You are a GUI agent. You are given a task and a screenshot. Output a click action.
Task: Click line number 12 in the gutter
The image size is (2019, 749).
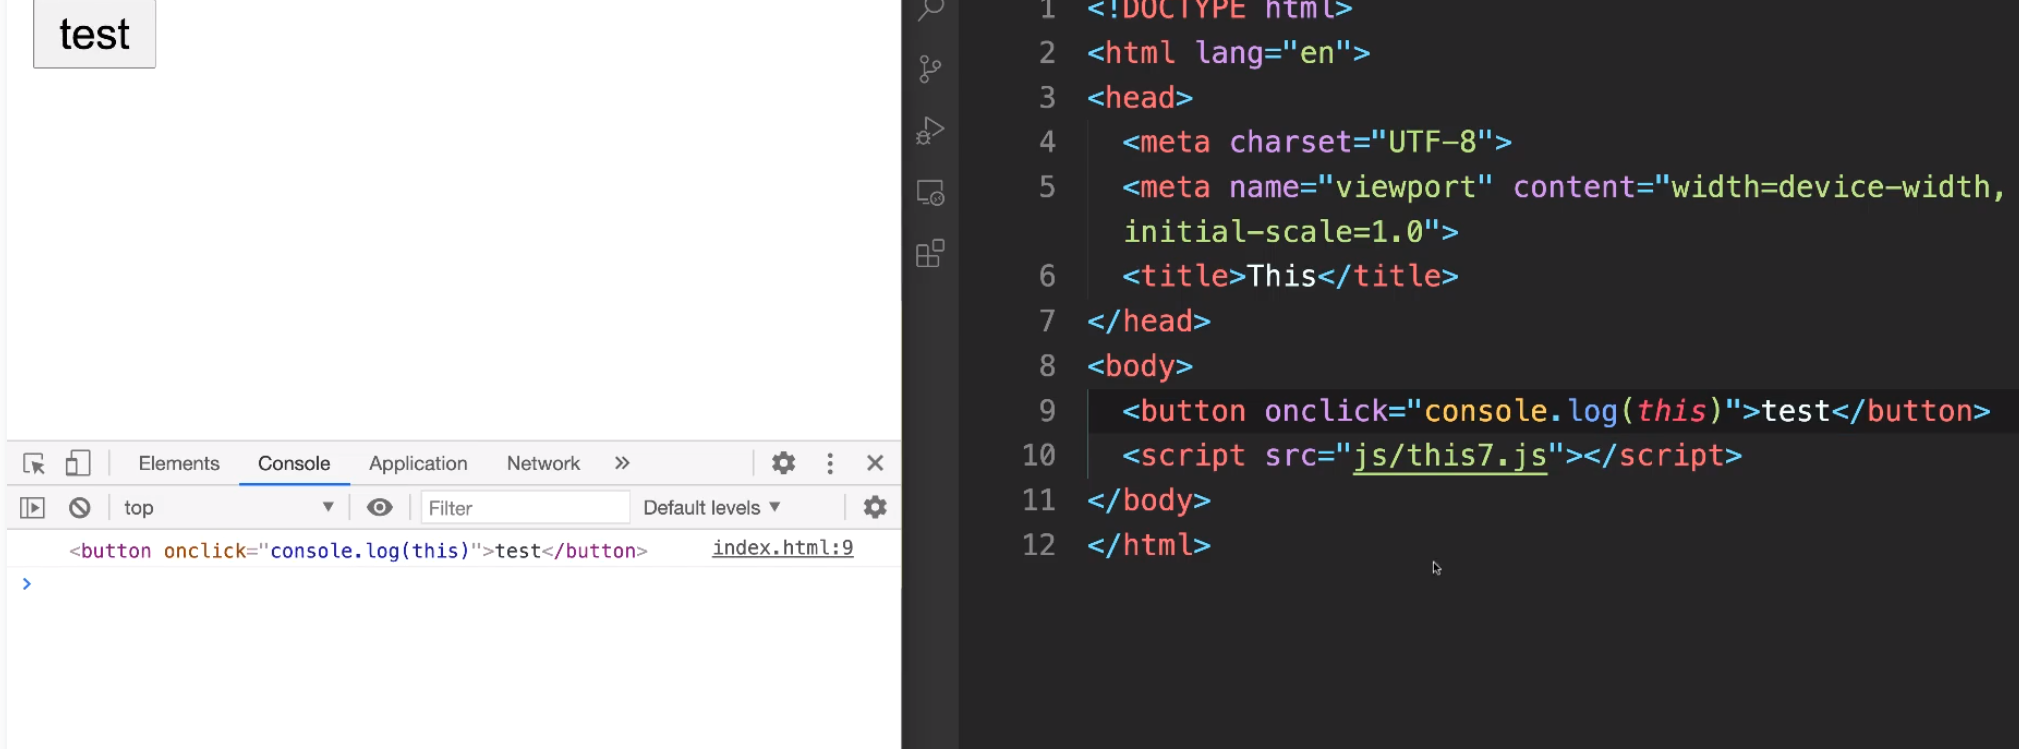pyautogui.click(x=1039, y=545)
